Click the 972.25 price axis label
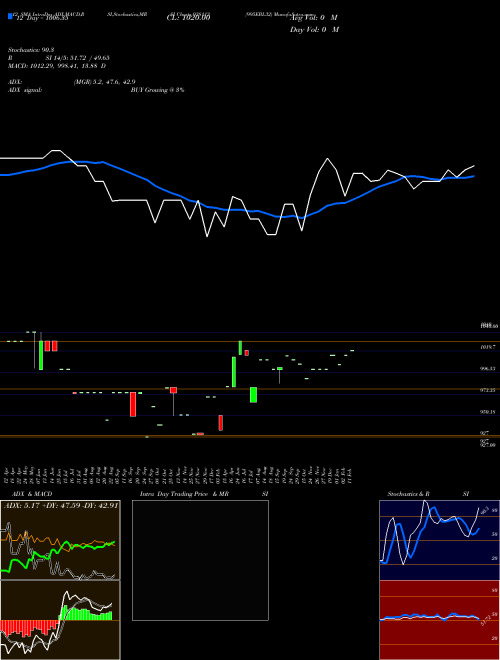The width and height of the screenshot is (500, 660). point(488,390)
